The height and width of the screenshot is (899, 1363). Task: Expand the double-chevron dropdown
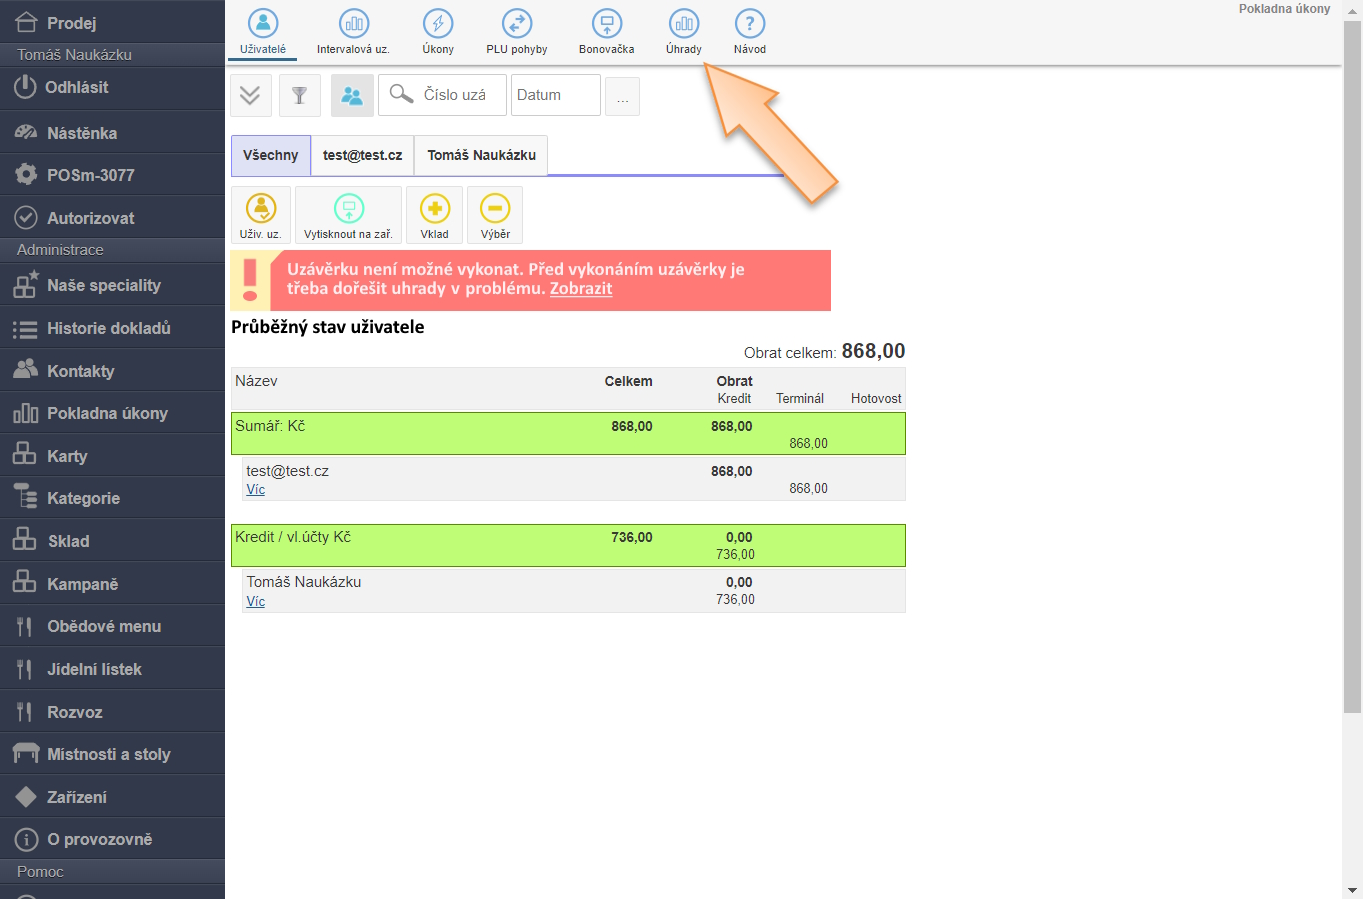[x=250, y=96]
